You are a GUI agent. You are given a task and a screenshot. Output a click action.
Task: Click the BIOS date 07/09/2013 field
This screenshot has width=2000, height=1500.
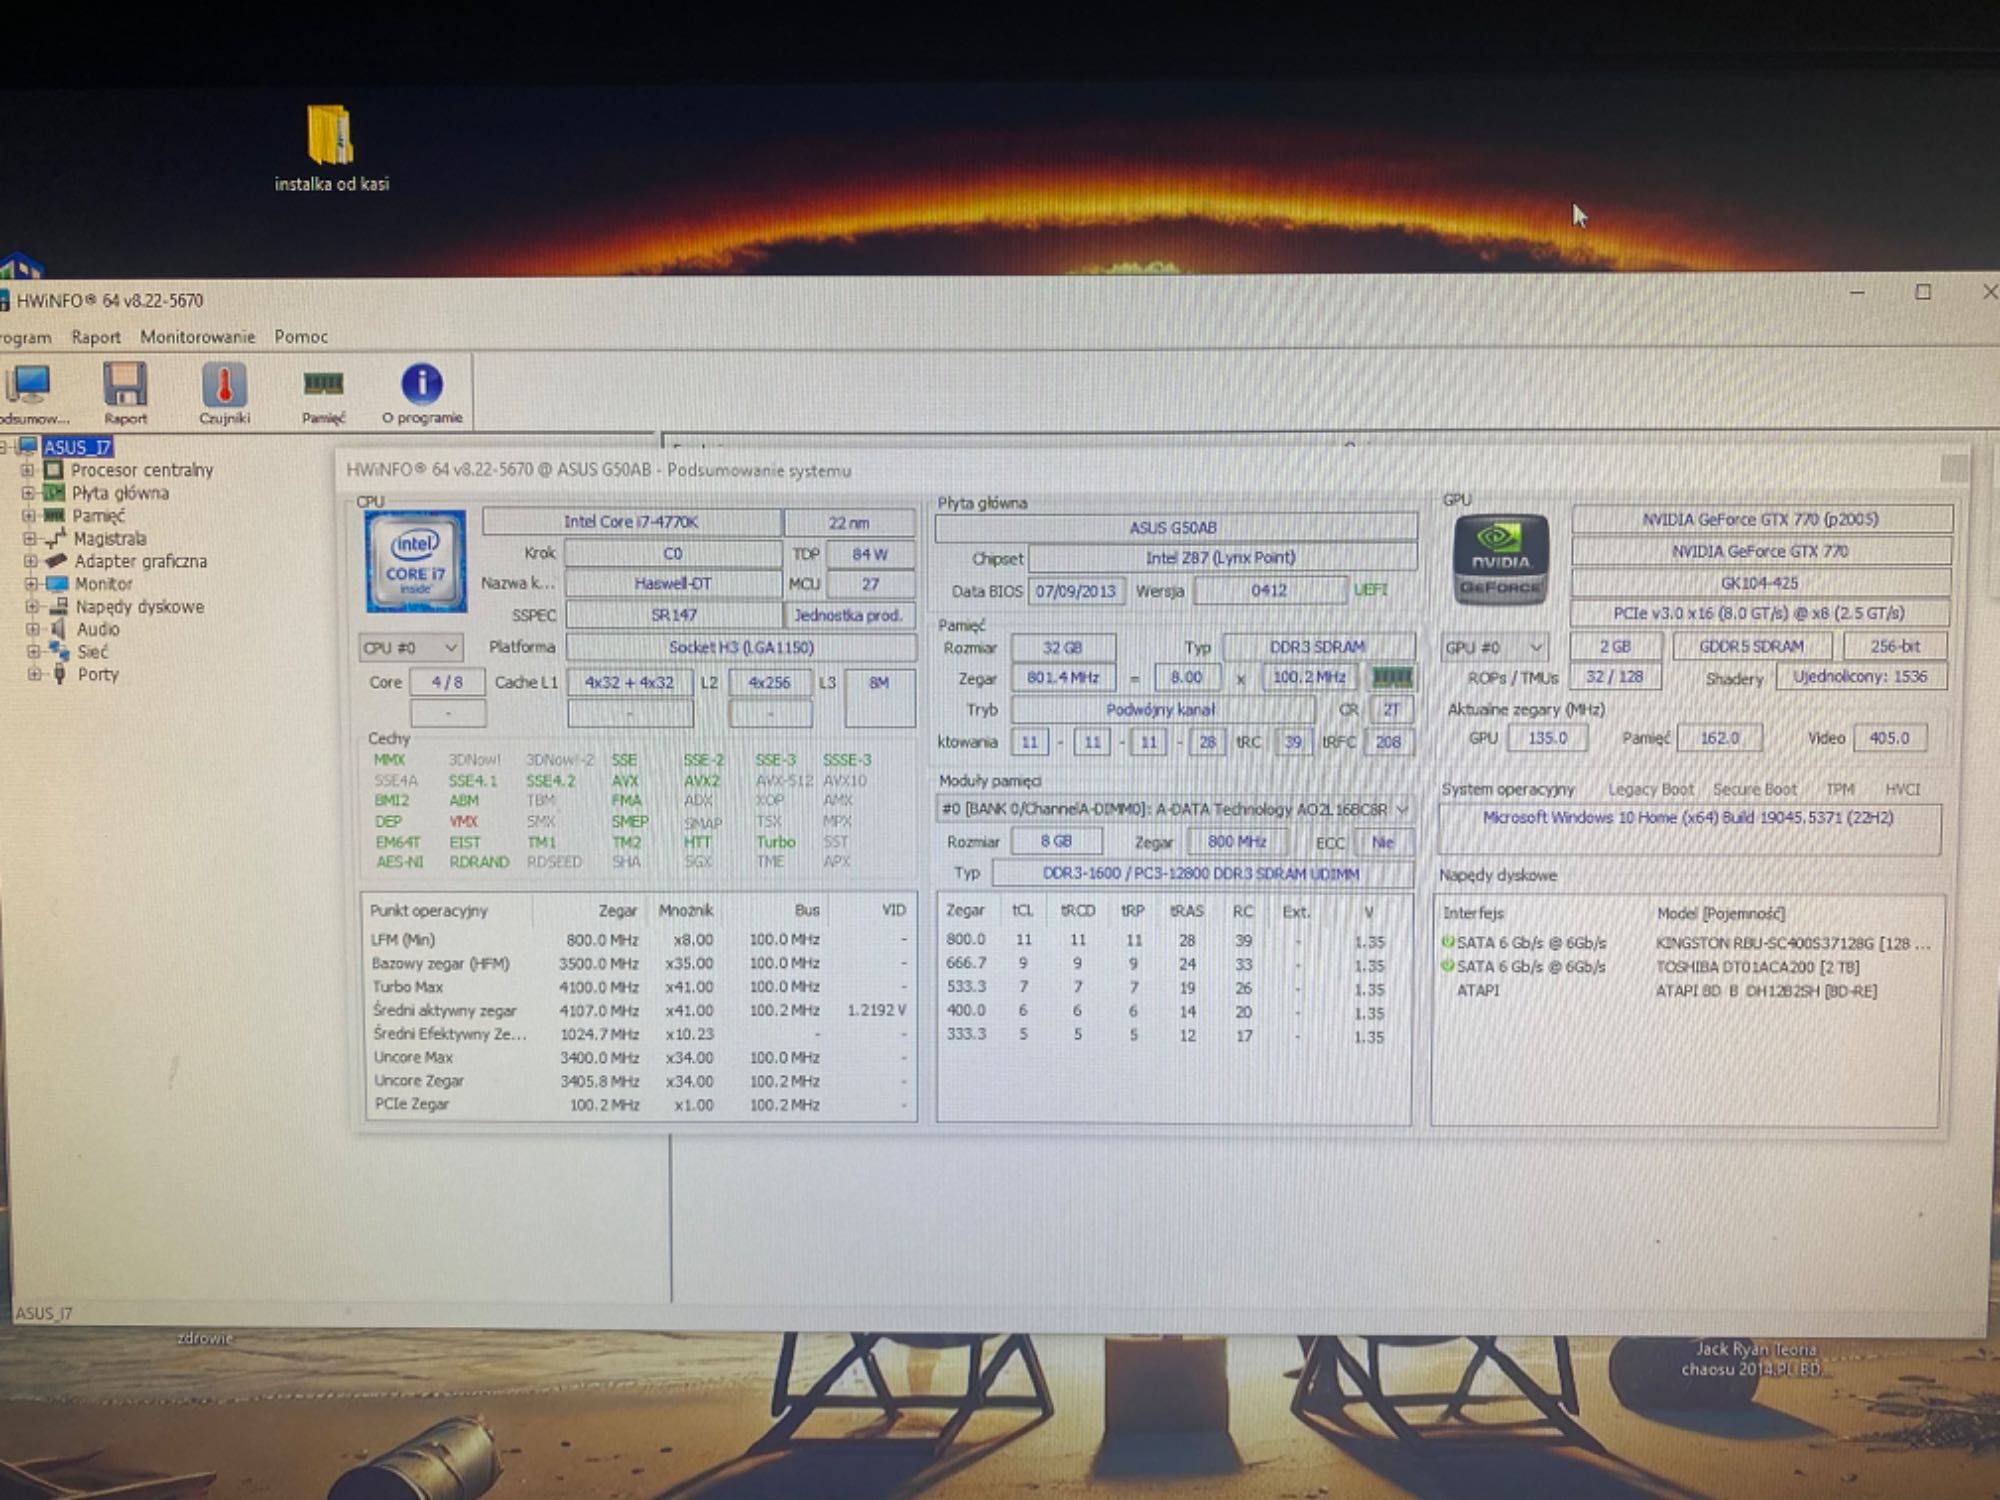[1076, 591]
